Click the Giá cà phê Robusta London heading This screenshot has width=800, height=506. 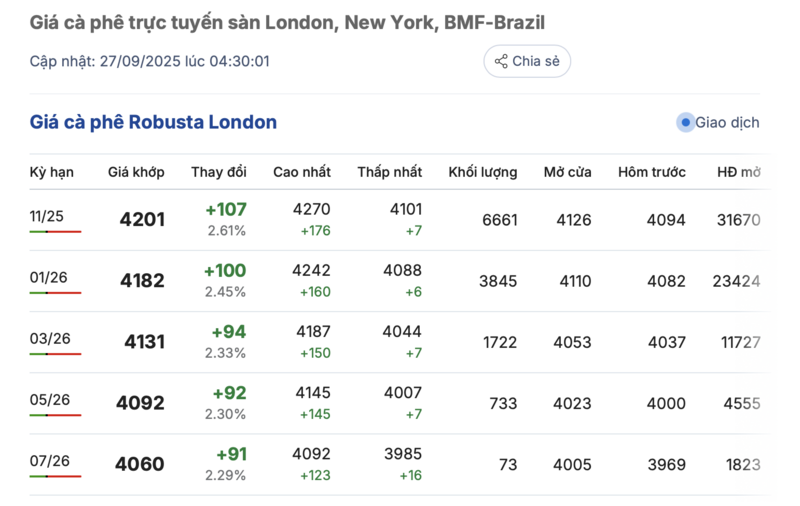coord(153,123)
